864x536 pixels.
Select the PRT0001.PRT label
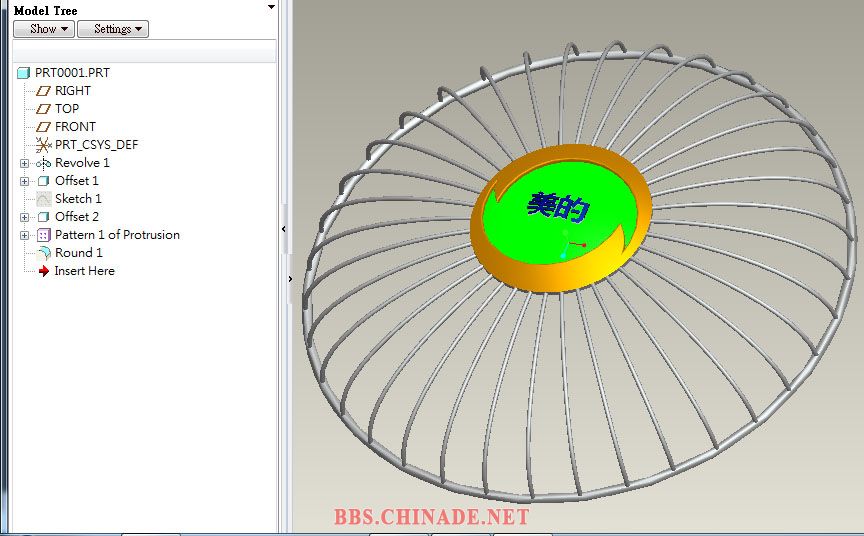tap(72, 73)
